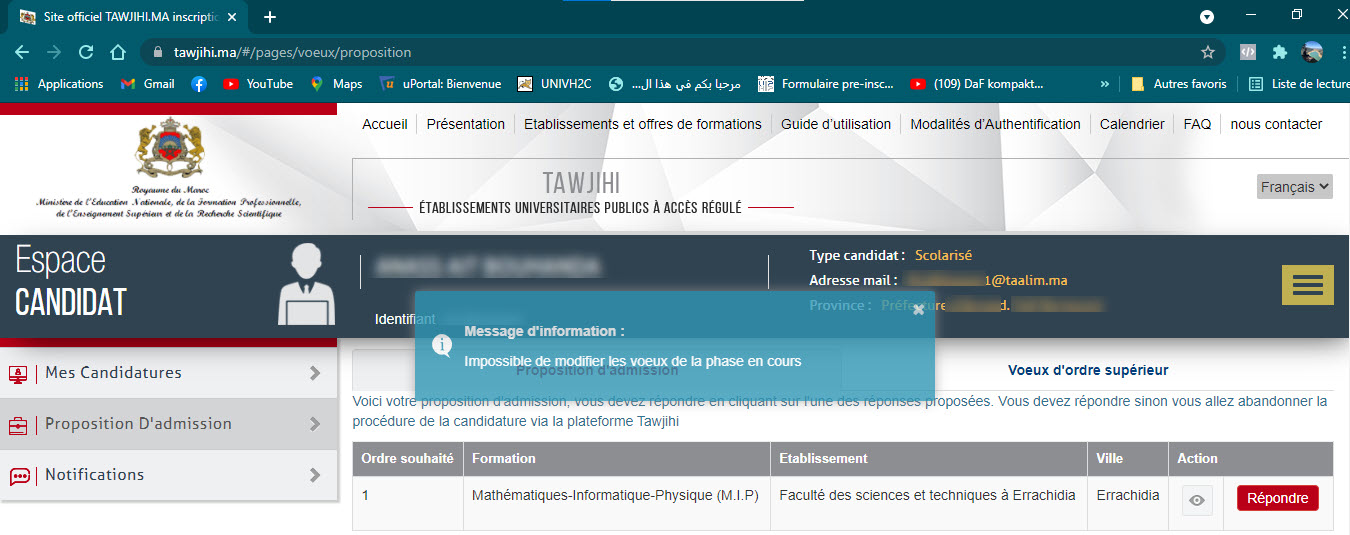Viewport: 1350px width, 535px height.
Task: Click the Mathématiques-Informatique-Physique (M.I.P) cell
Action: pos(617,503)
